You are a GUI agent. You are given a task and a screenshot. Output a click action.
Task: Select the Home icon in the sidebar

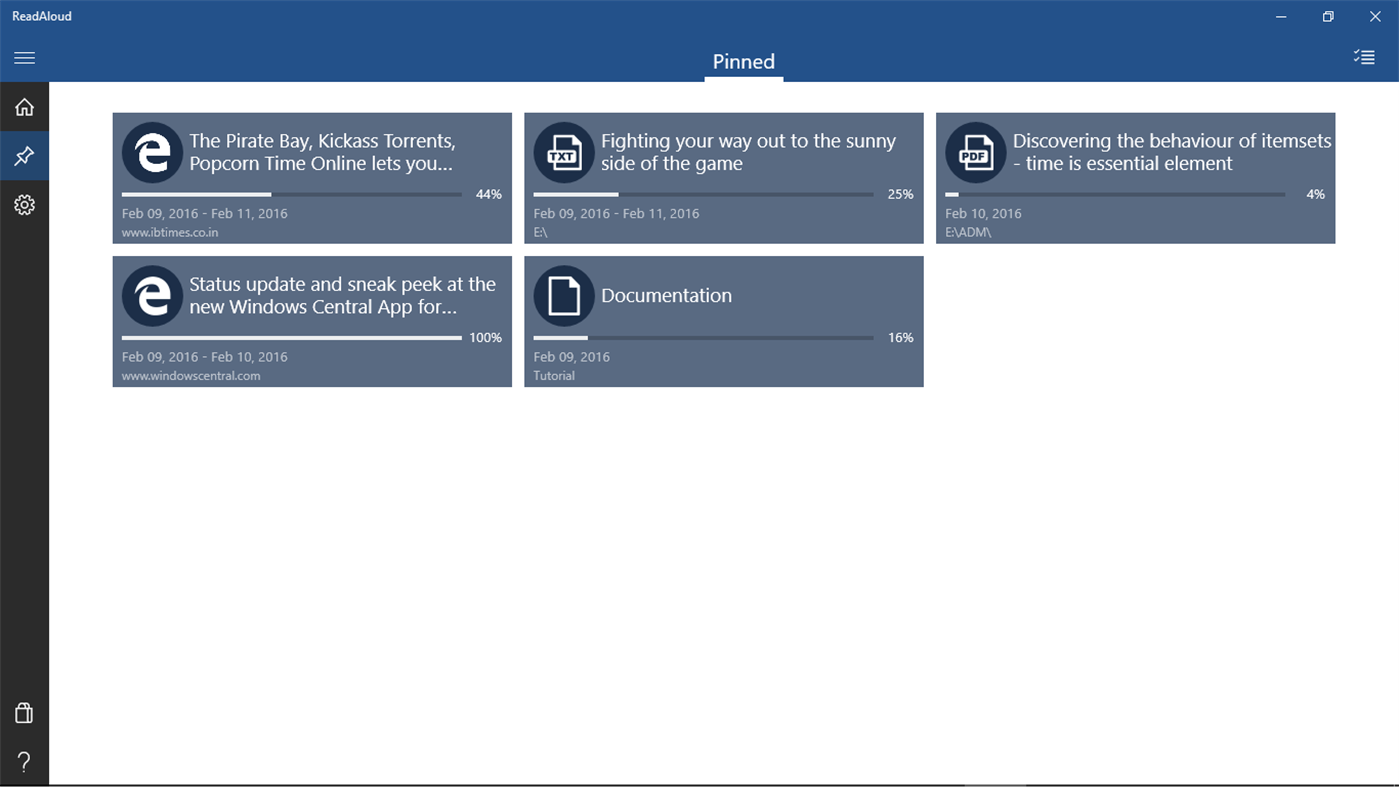click(x=23, y=107)
